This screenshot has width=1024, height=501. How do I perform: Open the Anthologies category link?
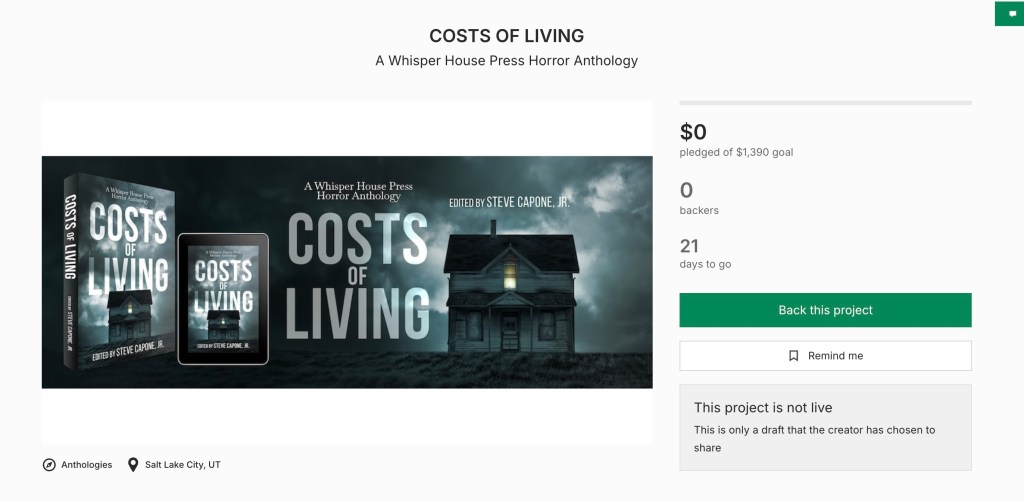coord(86,465)
